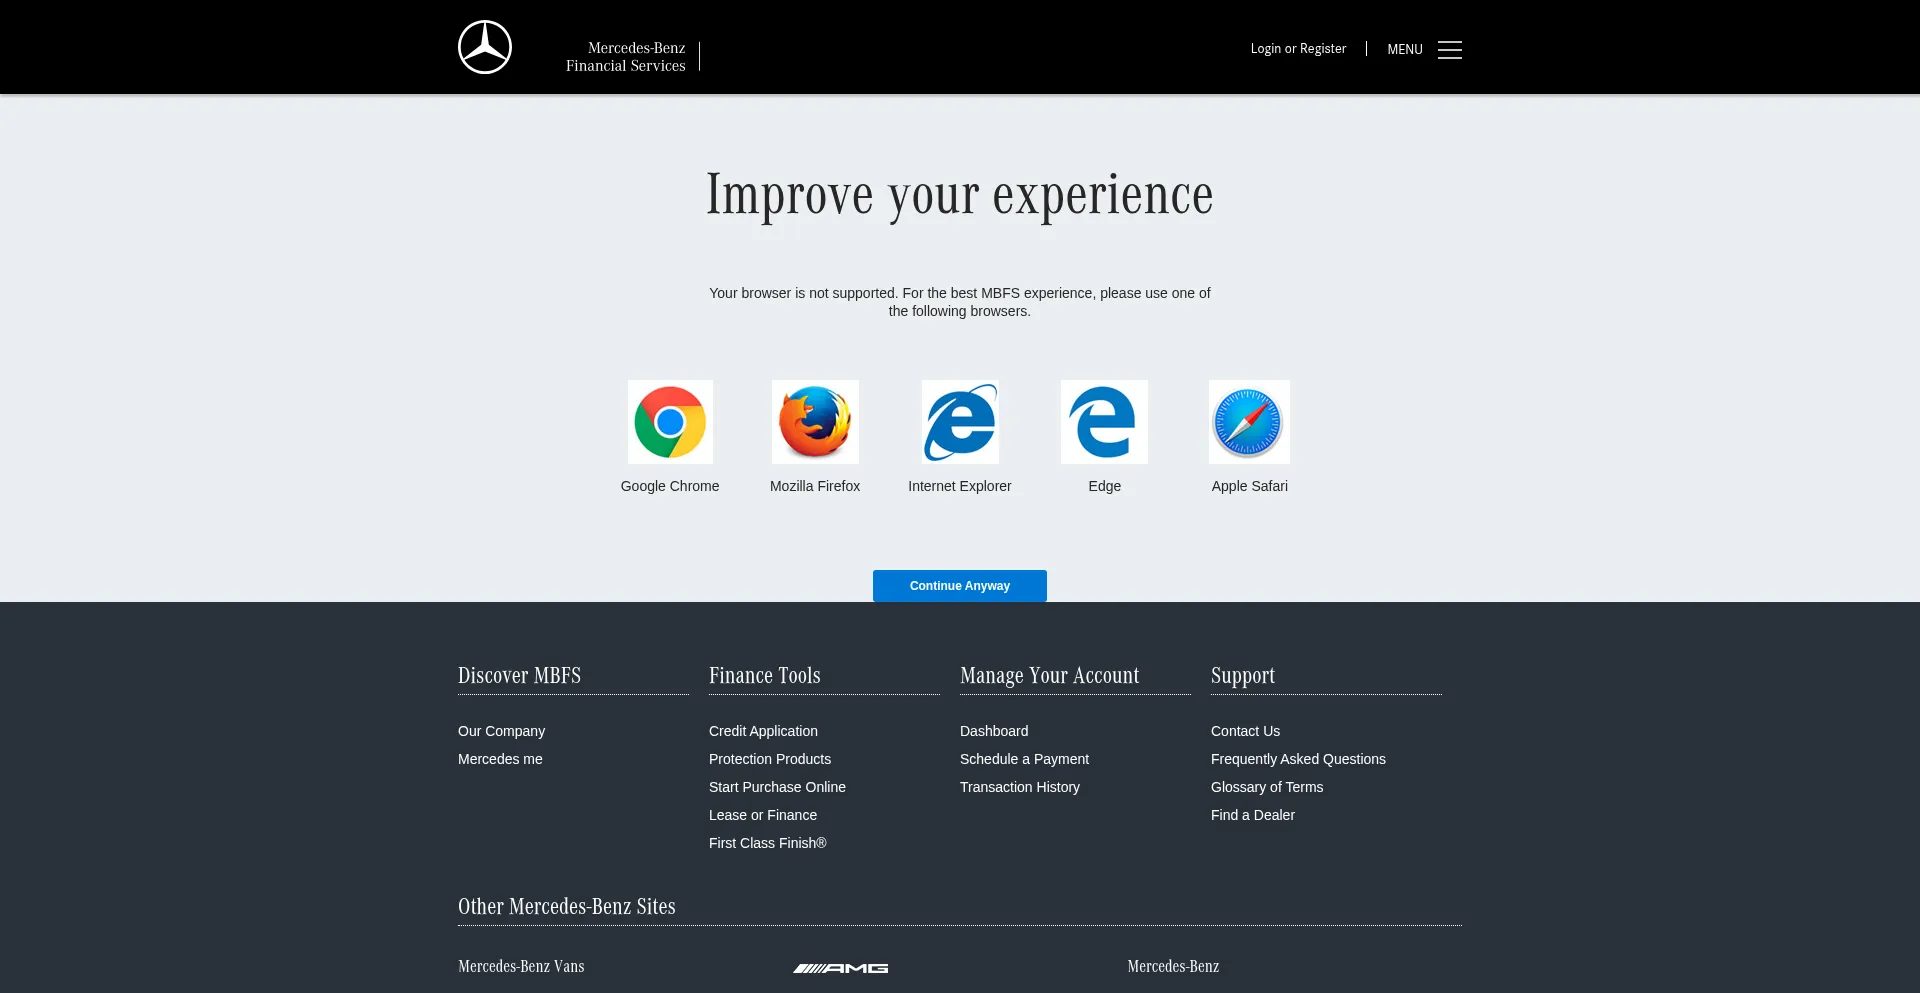Click the Mercedes-Benz star logo
The width and height of the screenshot is (1920, 993).
[485, 47]
